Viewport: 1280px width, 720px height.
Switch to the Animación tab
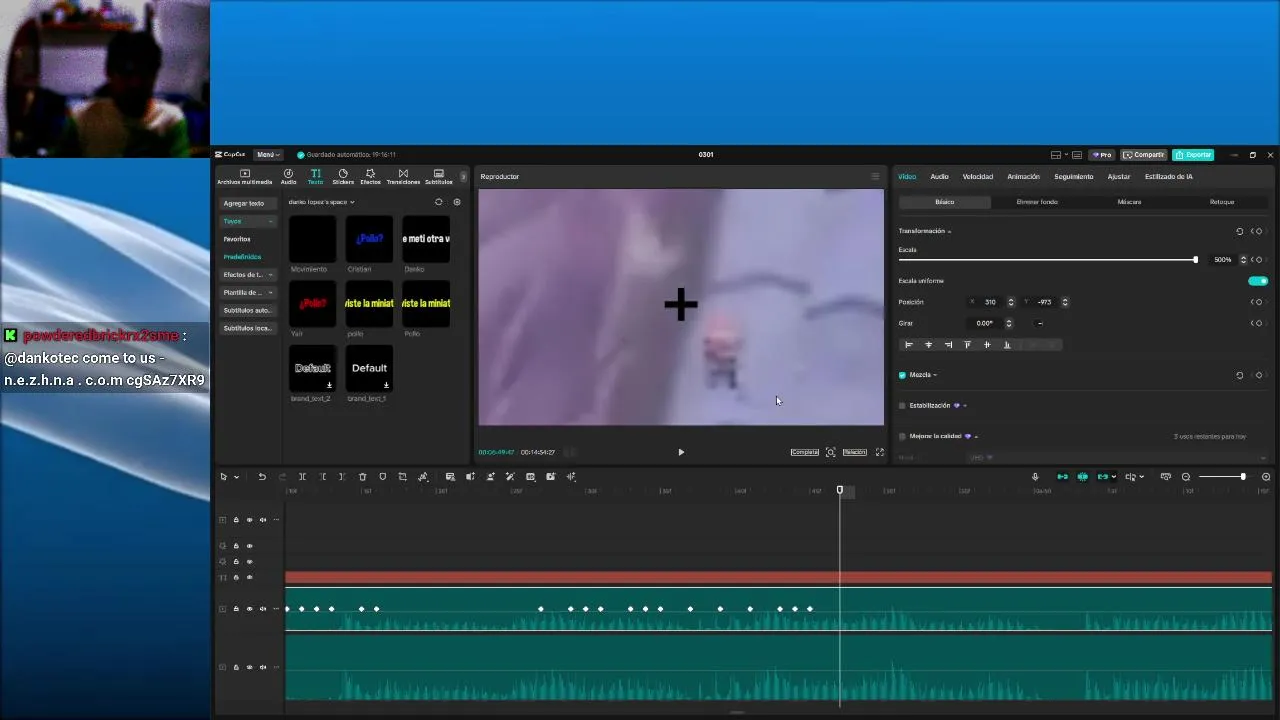(x=1023, y=177)
